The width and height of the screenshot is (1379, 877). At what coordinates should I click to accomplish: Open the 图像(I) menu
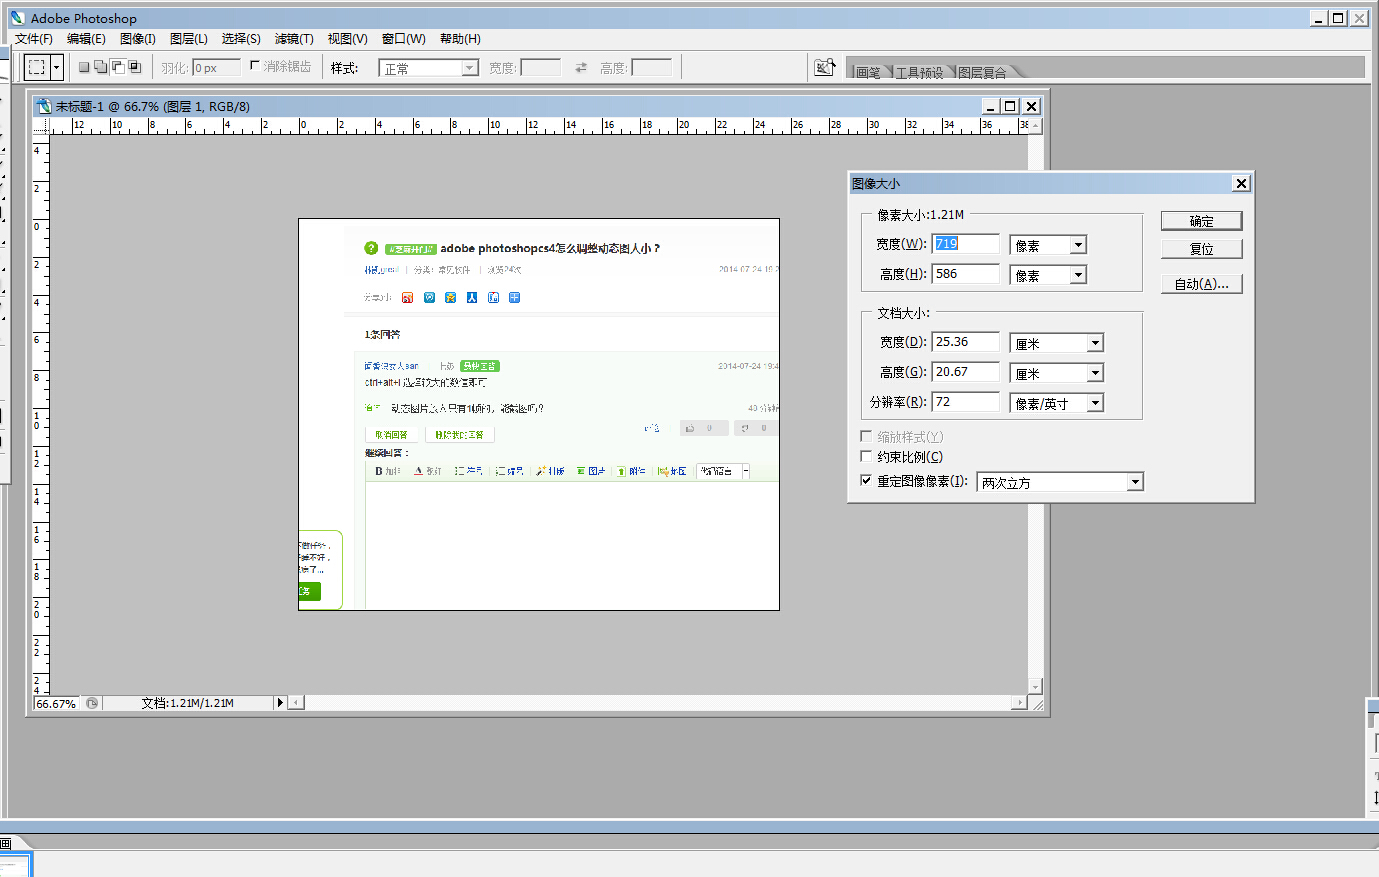(x=138, y=39)
